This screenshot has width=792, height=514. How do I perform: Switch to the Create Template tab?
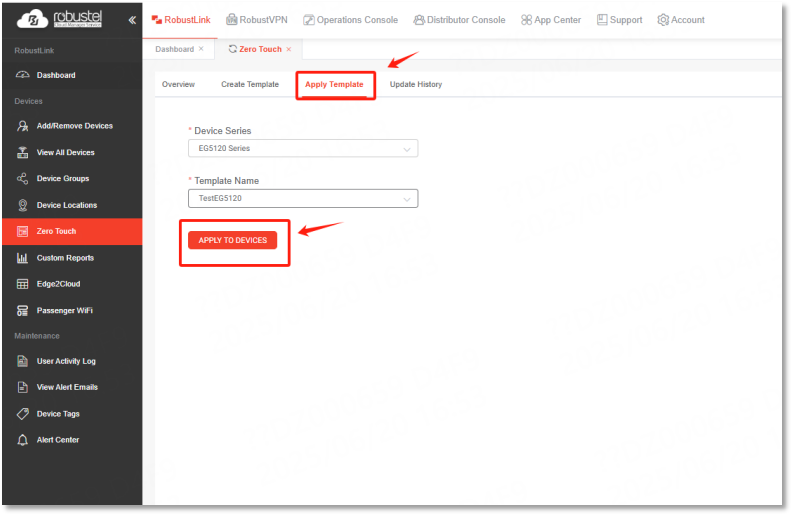pyautogui.click(x=250, y=84)
